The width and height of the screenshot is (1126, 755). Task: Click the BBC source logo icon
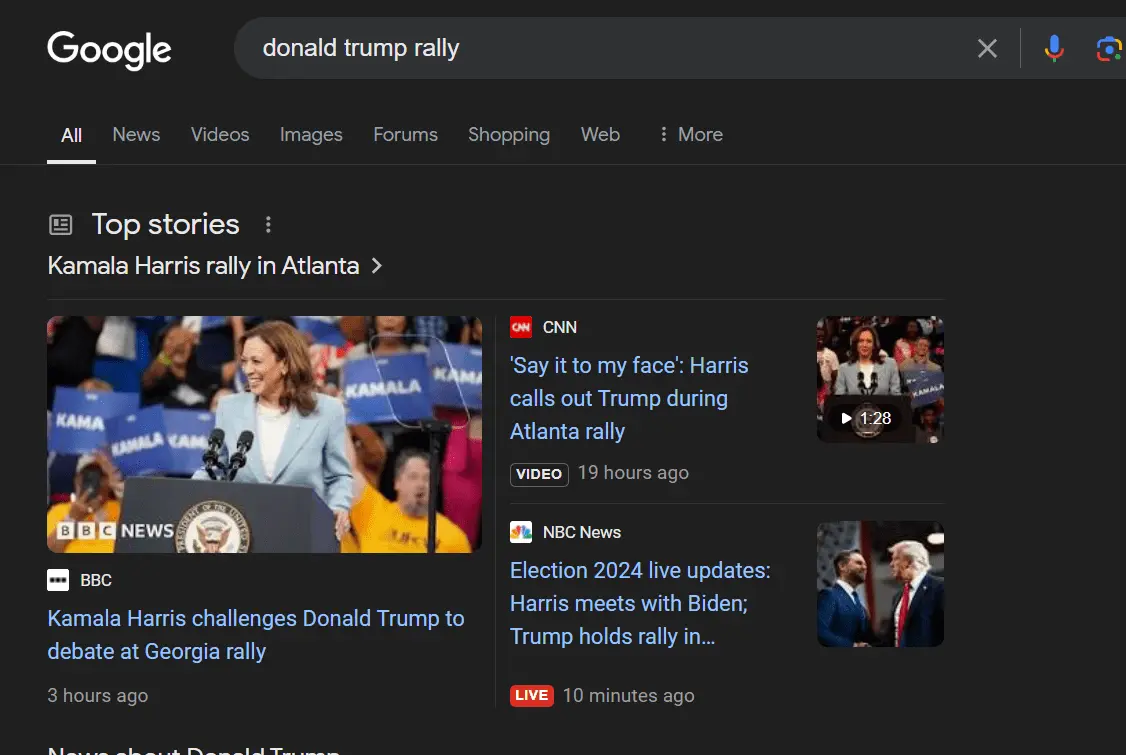[x=58, y=580]
